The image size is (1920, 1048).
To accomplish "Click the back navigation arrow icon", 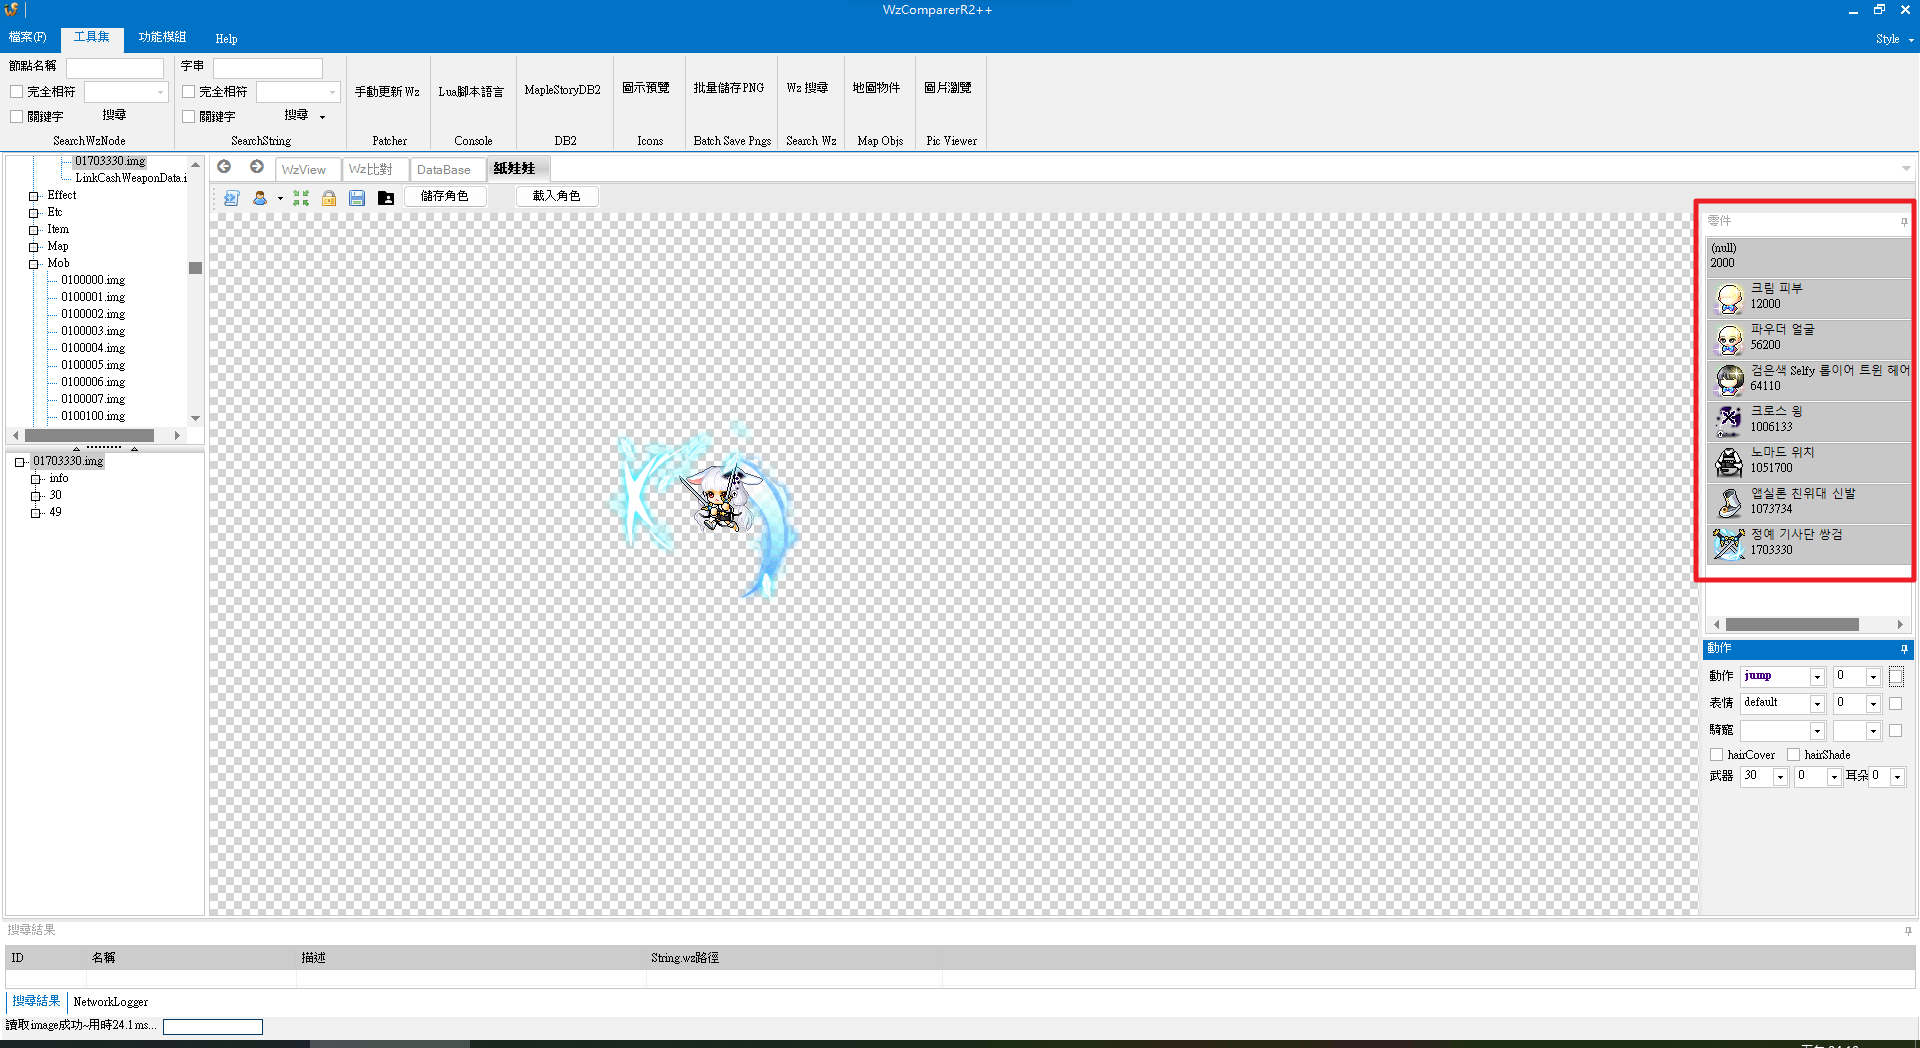I will (x=224, y=167).
